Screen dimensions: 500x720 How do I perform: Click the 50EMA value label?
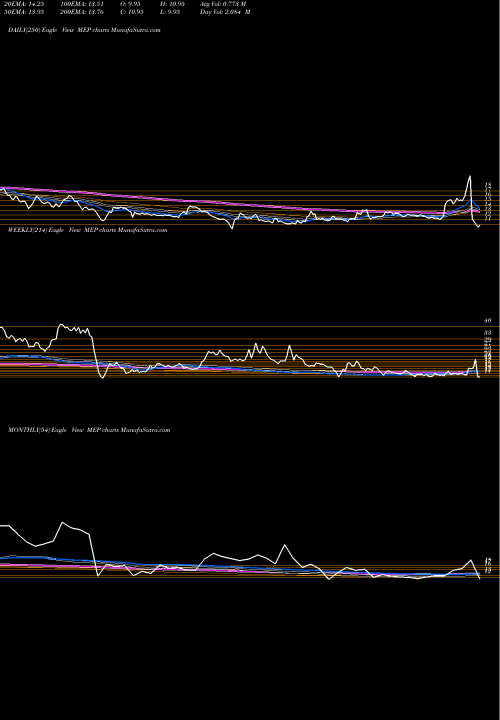click(x=24, y=12)
